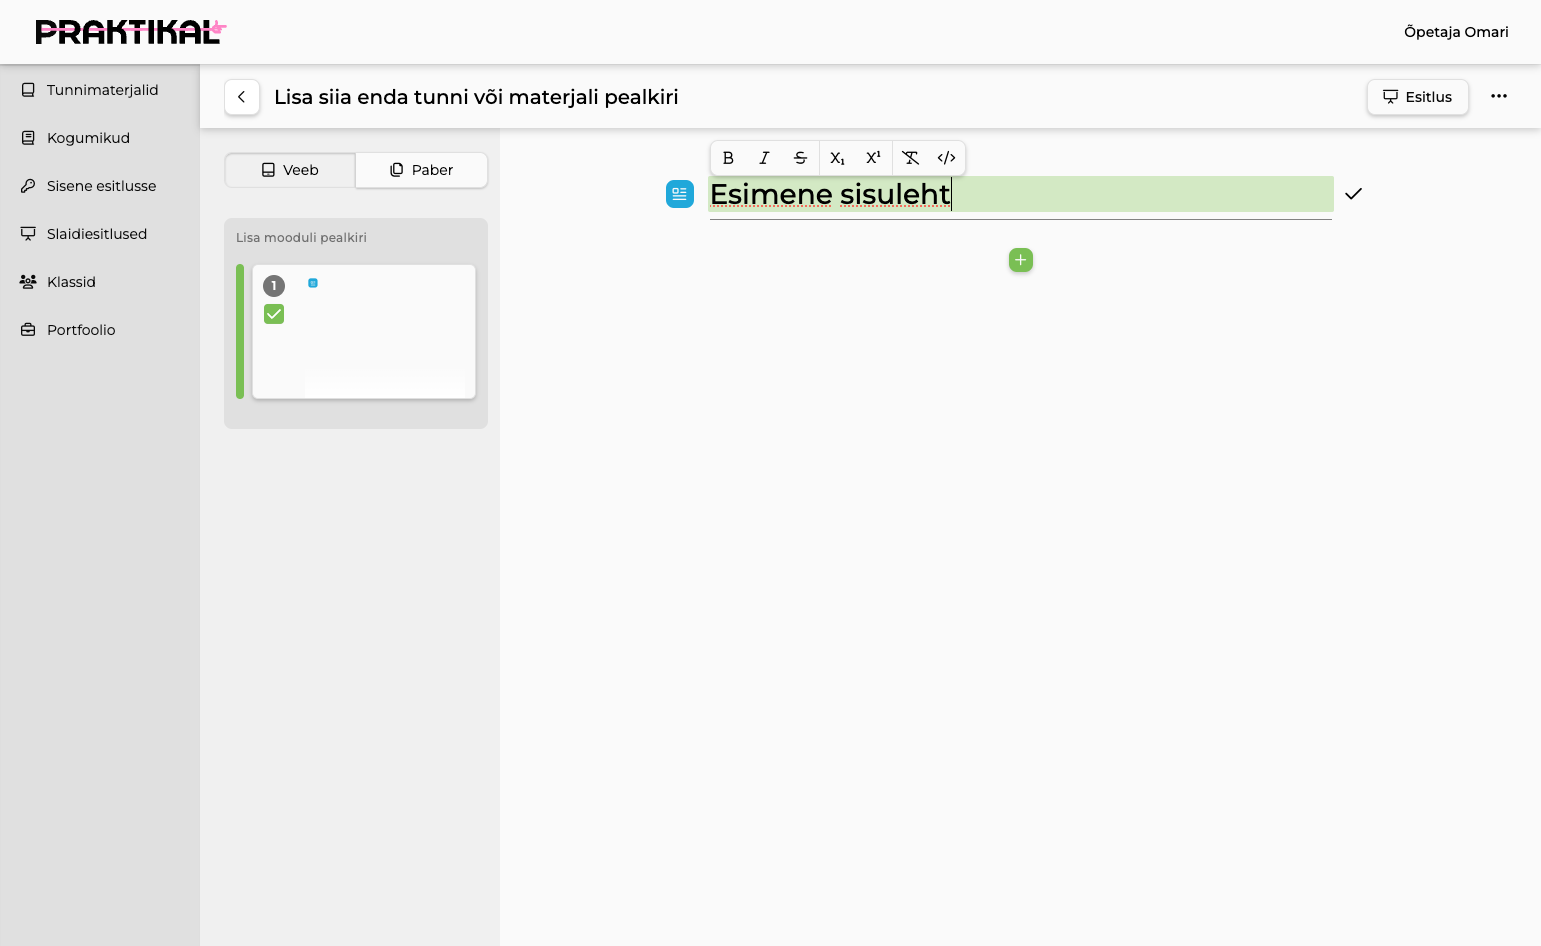
Task: Toggle the green checkbox on page thumbnail
Action: (x=274, y=314)
